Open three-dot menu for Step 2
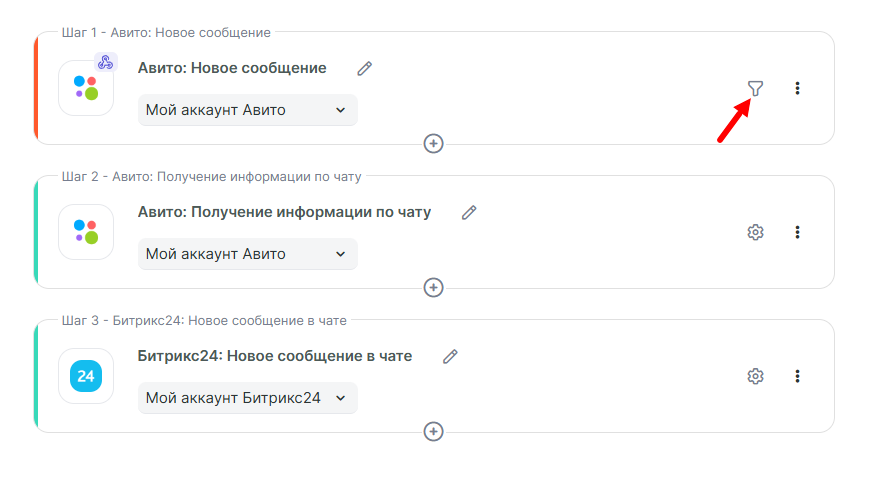 [x=797, y=232]
